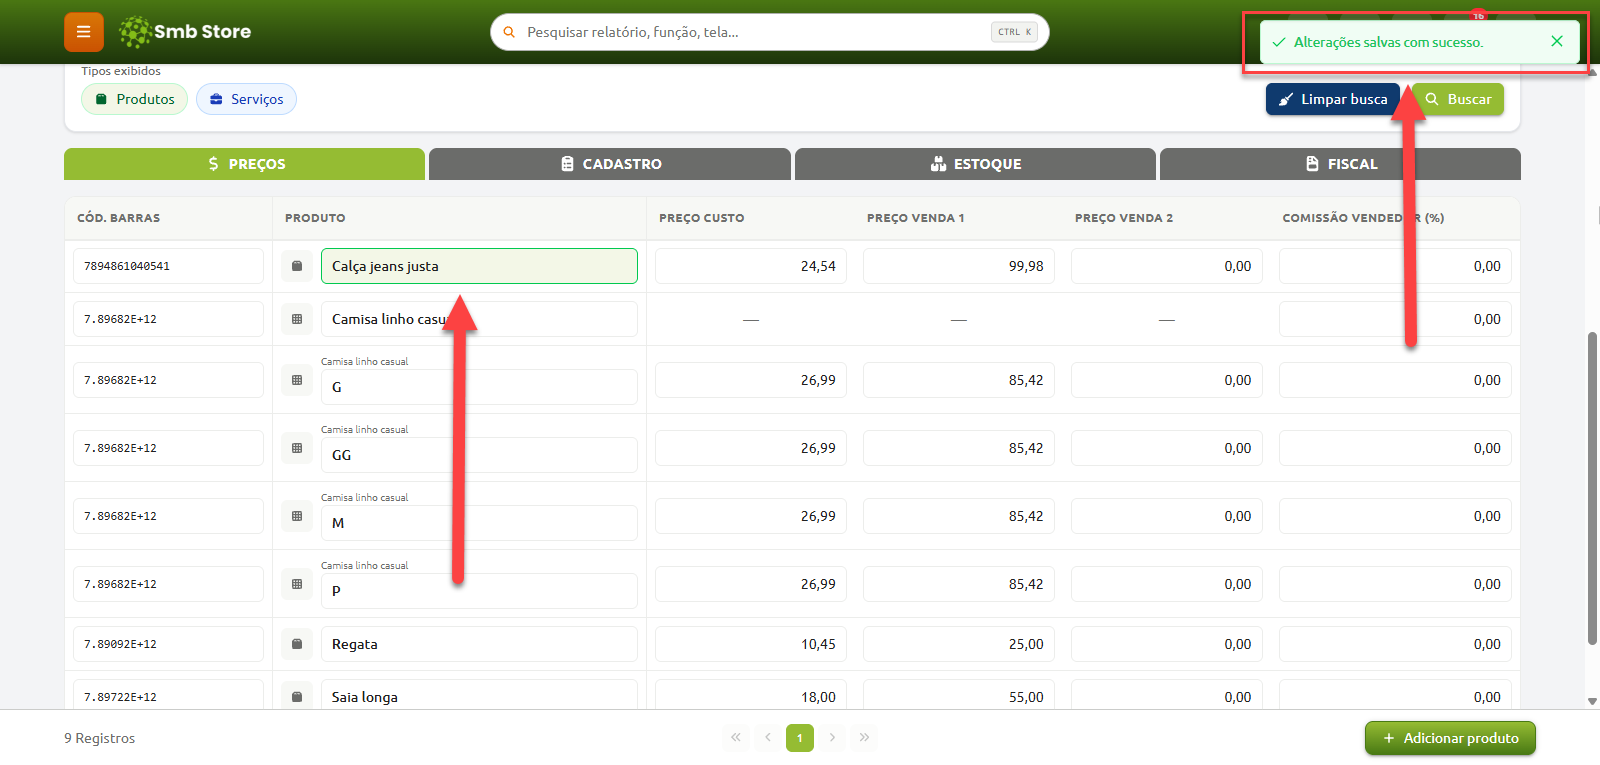Image resolution: width=1600 pixels, height=765 pixels.
Task: Edit the Regata product name field
Action: point(479,644)
